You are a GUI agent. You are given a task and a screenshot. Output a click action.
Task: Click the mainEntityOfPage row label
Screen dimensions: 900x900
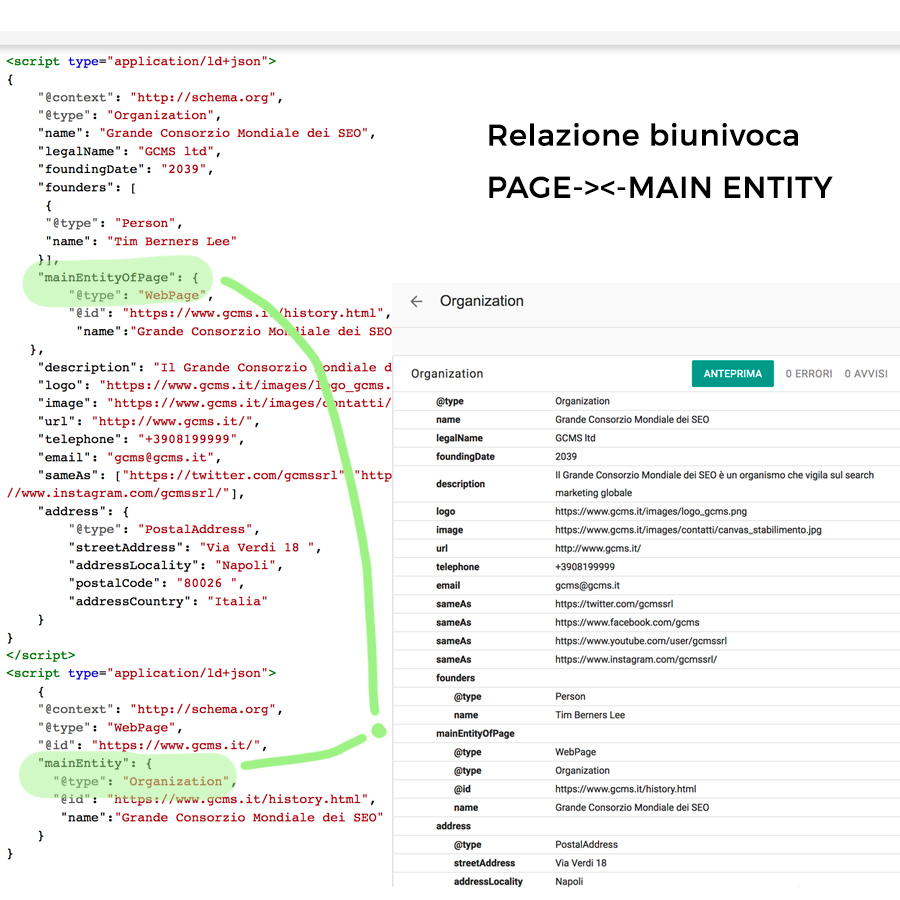[475, 734]
